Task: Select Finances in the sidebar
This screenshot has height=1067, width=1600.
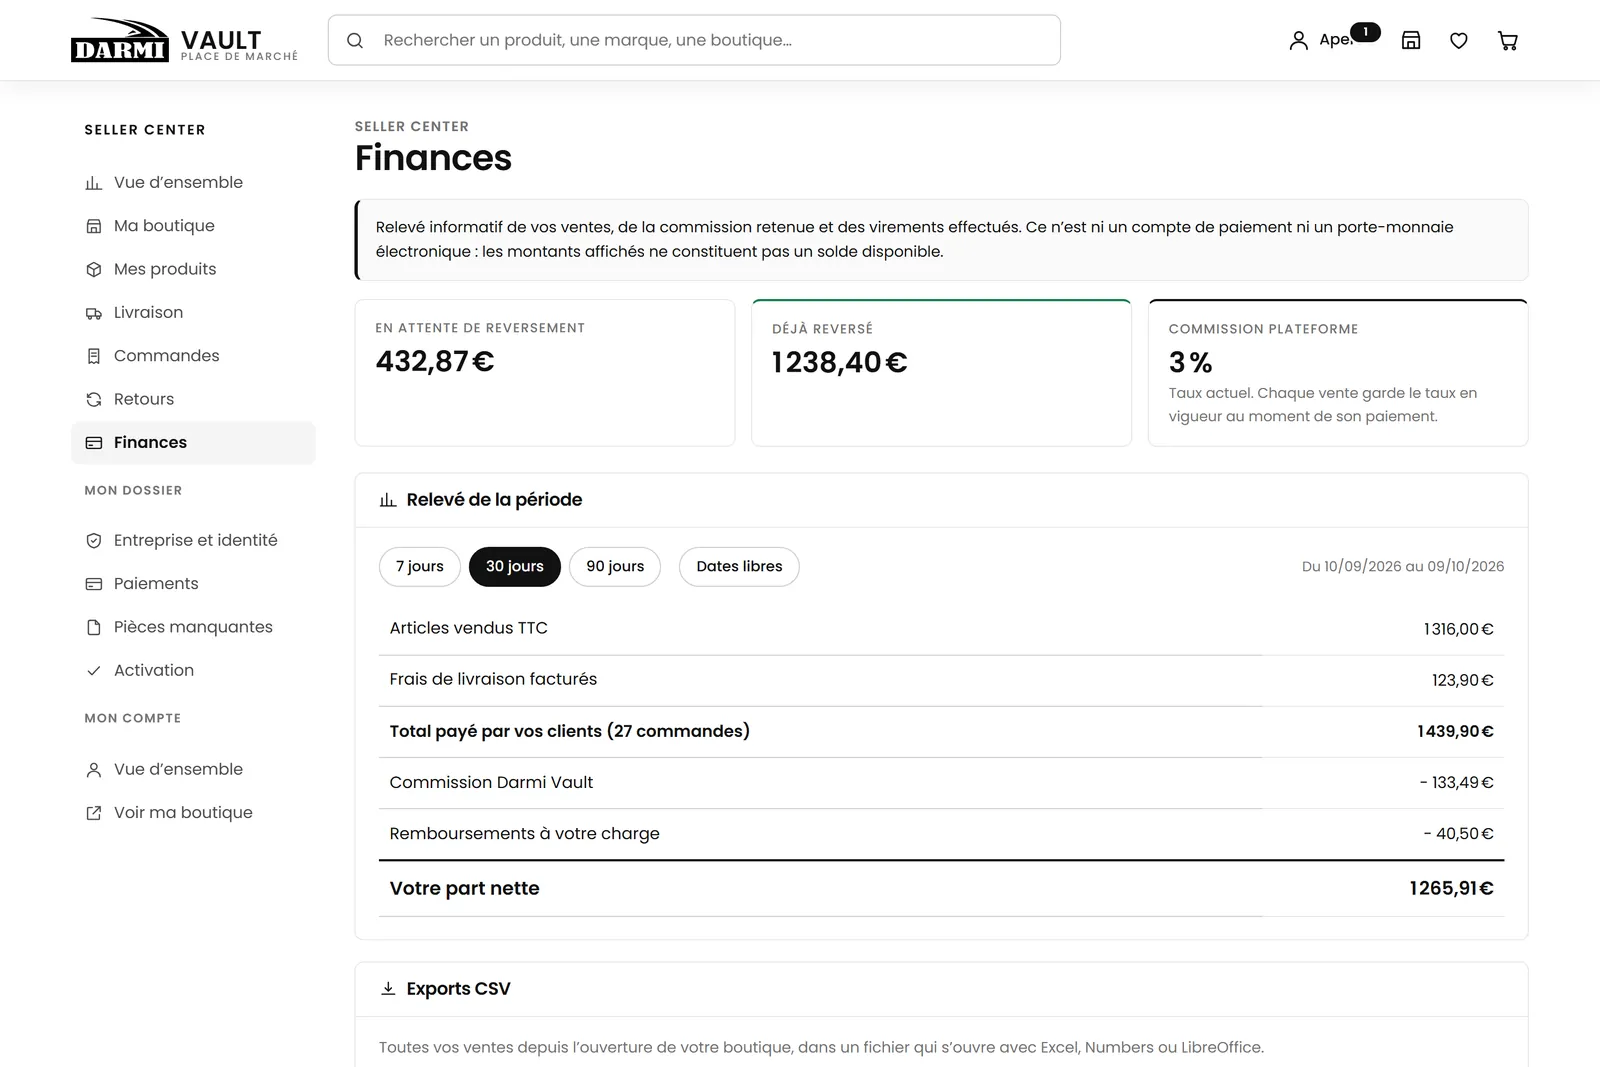Action: [193, 443]
